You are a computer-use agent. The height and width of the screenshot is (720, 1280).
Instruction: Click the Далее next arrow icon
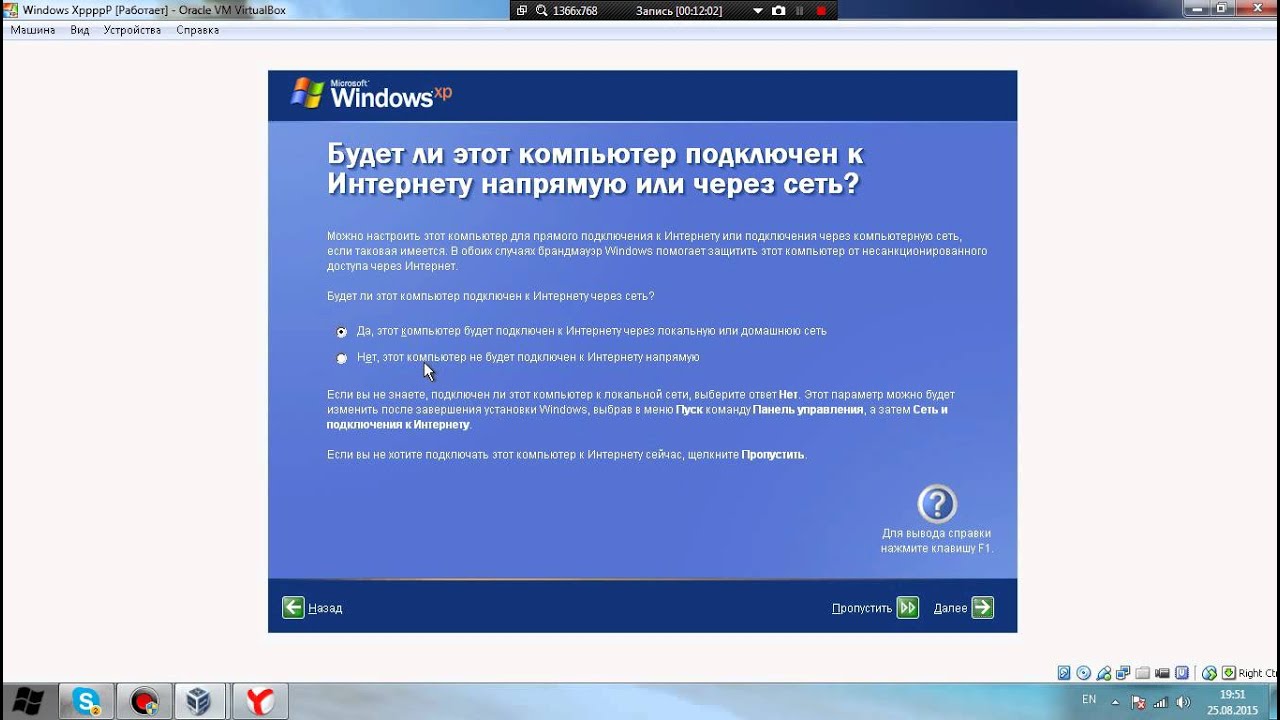click(982, 608)
